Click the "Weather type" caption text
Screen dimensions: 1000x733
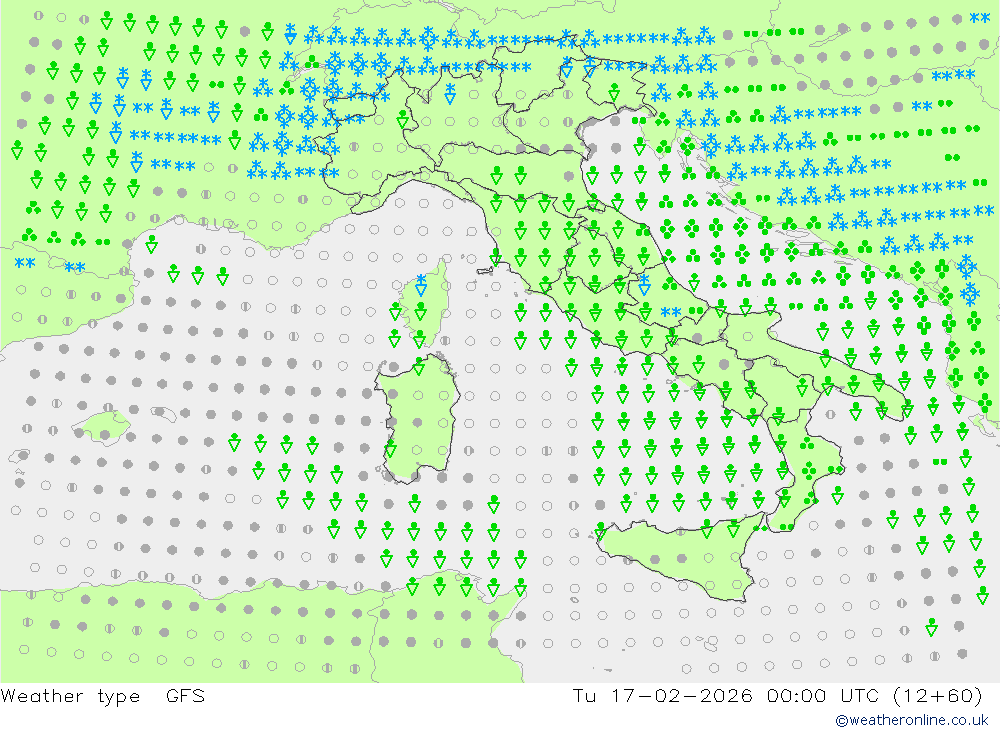click(70, 696)
